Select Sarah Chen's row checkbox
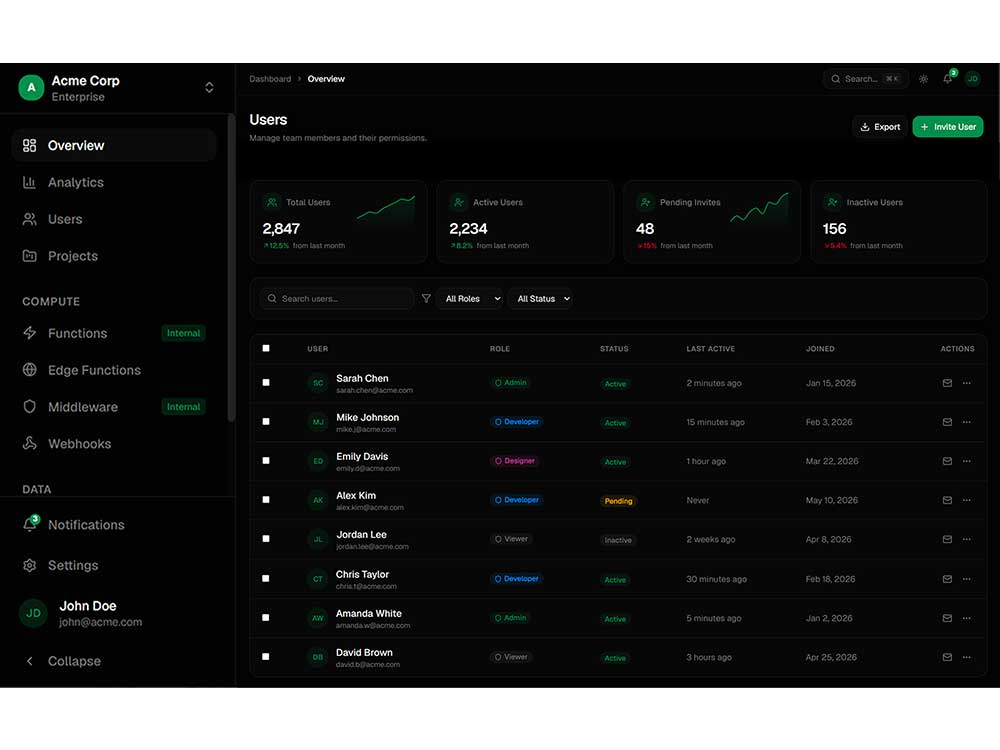 pyautogui.click(x=266, y=383)
